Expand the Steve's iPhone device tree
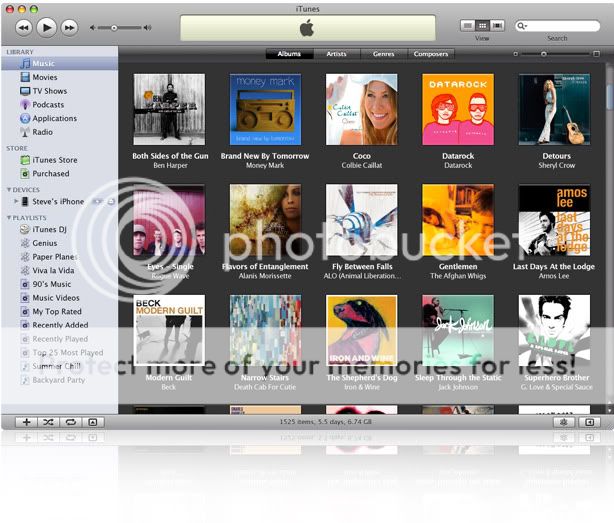Viewport: 614px width, 523px height. point(15,201)
